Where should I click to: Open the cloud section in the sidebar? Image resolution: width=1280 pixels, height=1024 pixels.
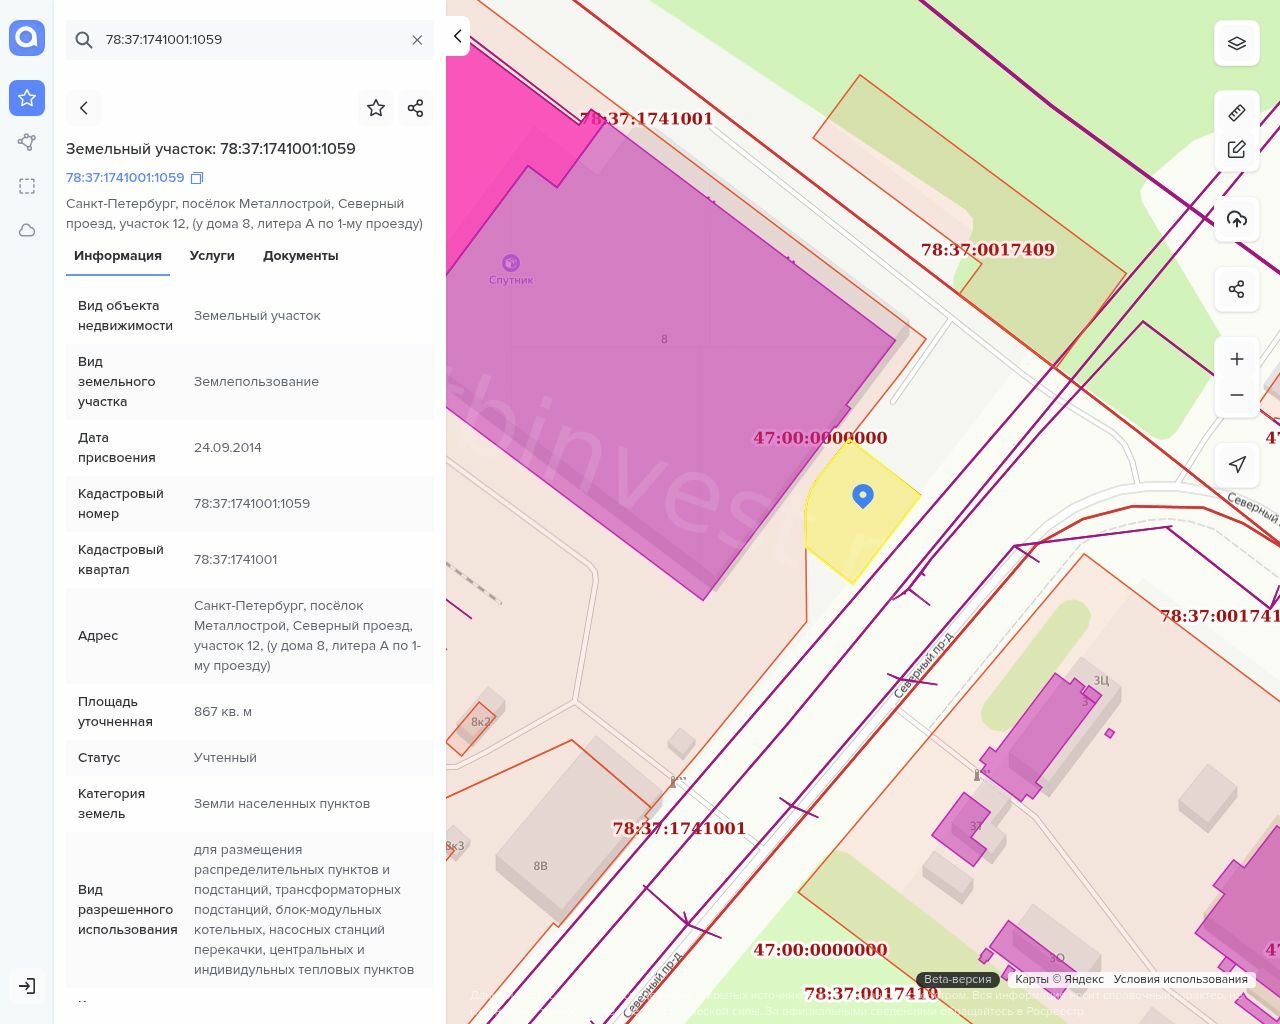[x=27, y=230]
